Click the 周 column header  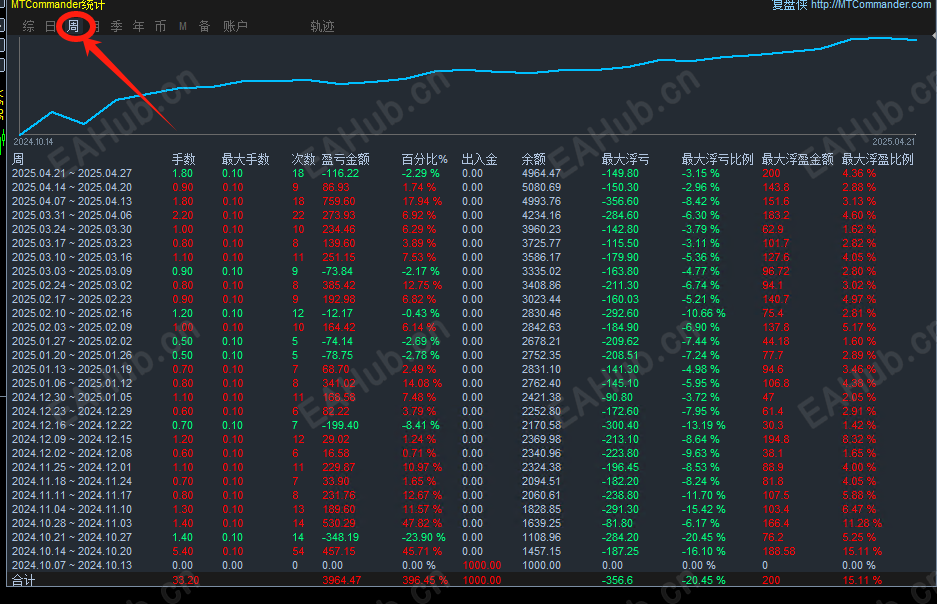click(19, 160)
